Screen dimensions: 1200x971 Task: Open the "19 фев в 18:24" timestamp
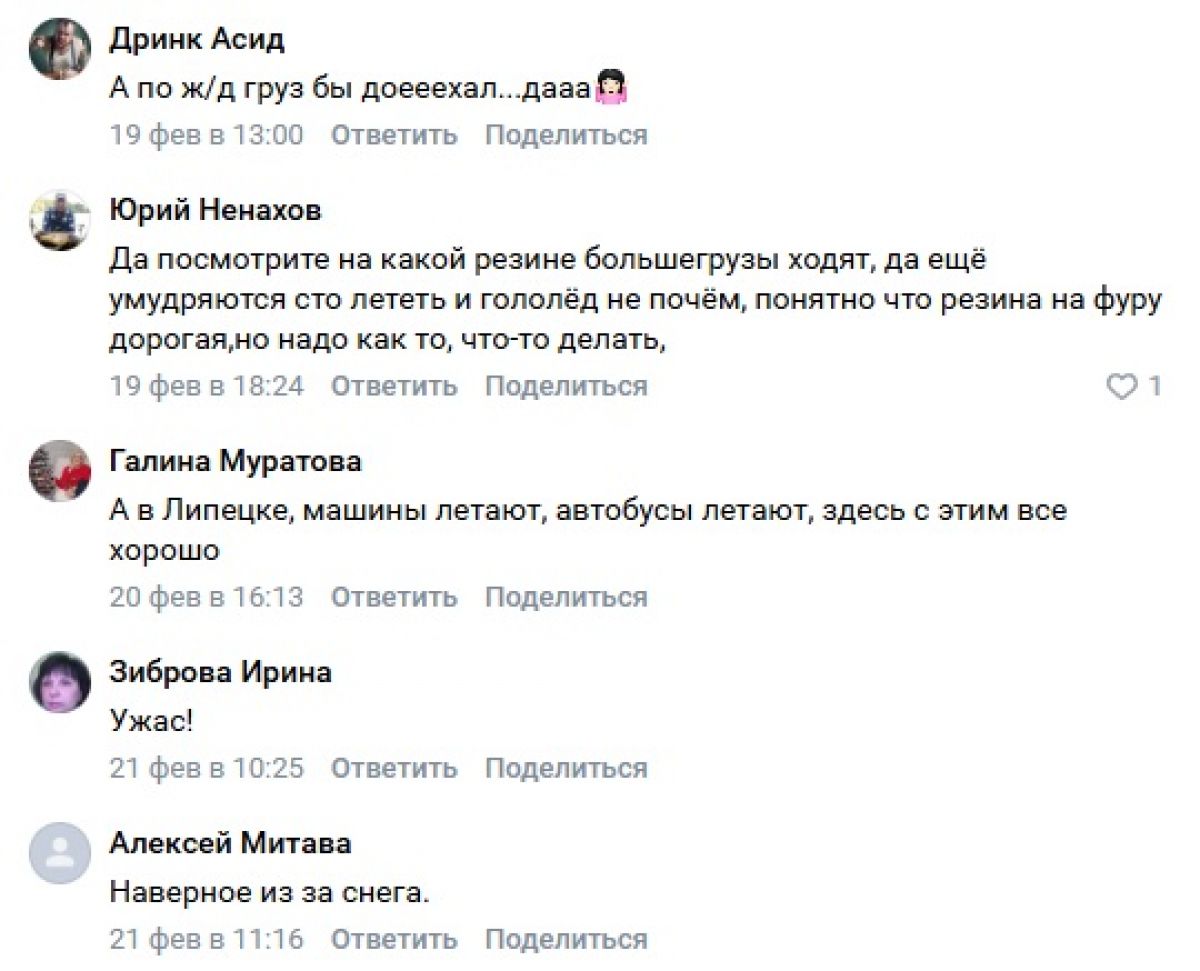206,386
